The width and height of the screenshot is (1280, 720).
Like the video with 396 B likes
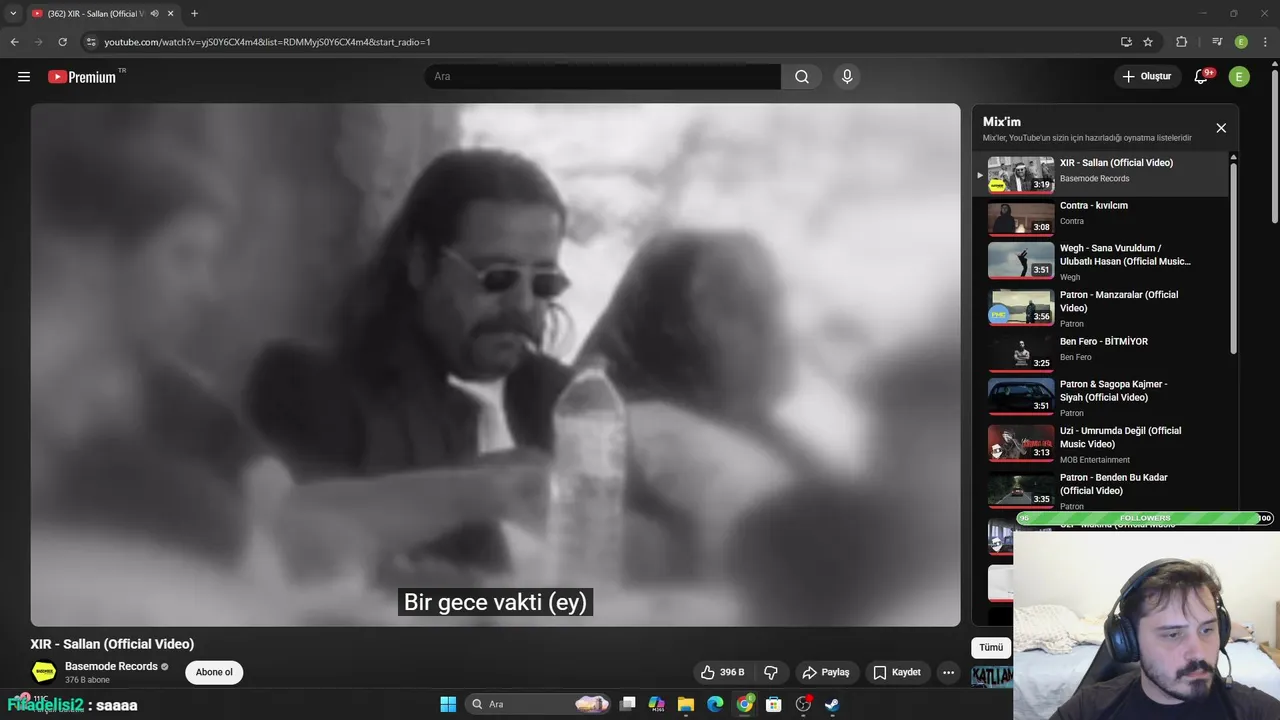click(722, 672)
